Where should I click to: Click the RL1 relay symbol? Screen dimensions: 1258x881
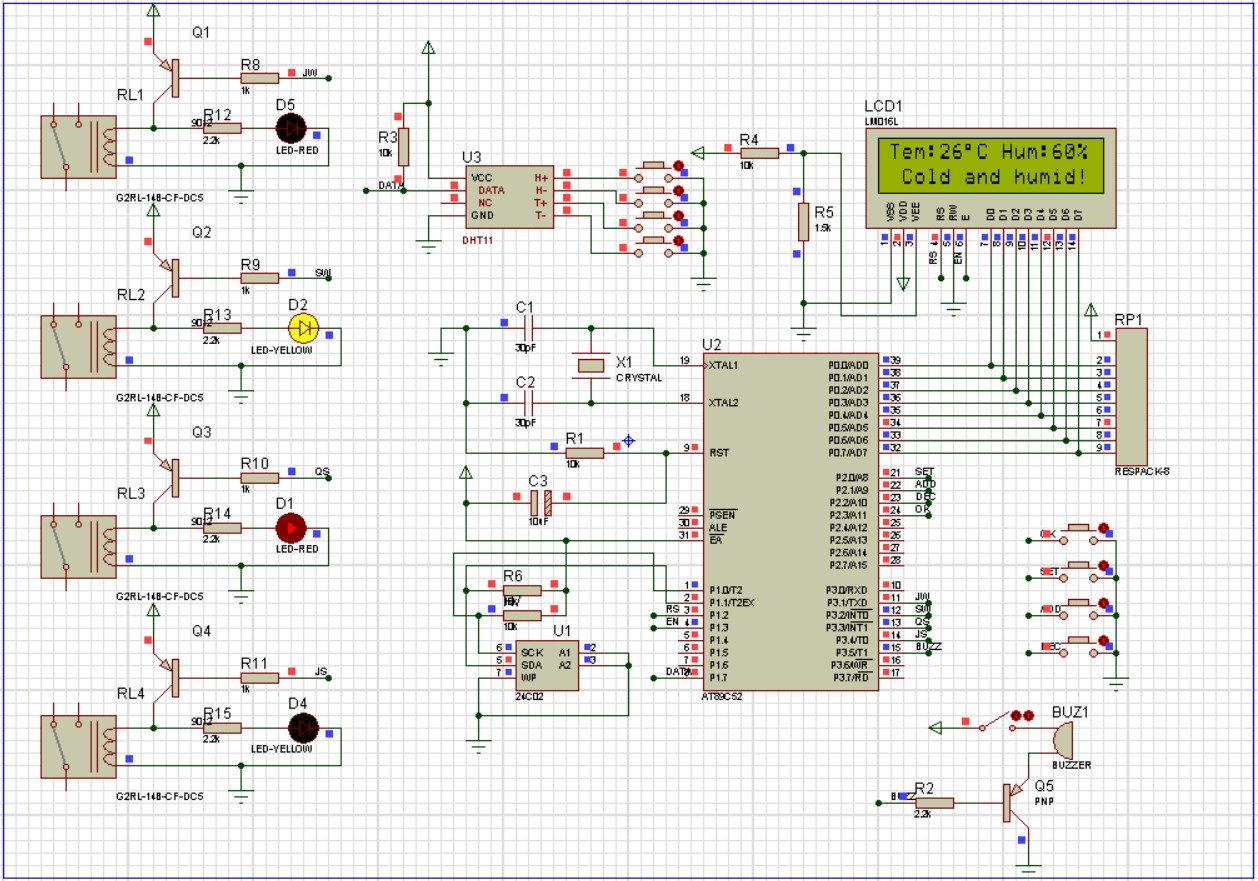[76, 145]
